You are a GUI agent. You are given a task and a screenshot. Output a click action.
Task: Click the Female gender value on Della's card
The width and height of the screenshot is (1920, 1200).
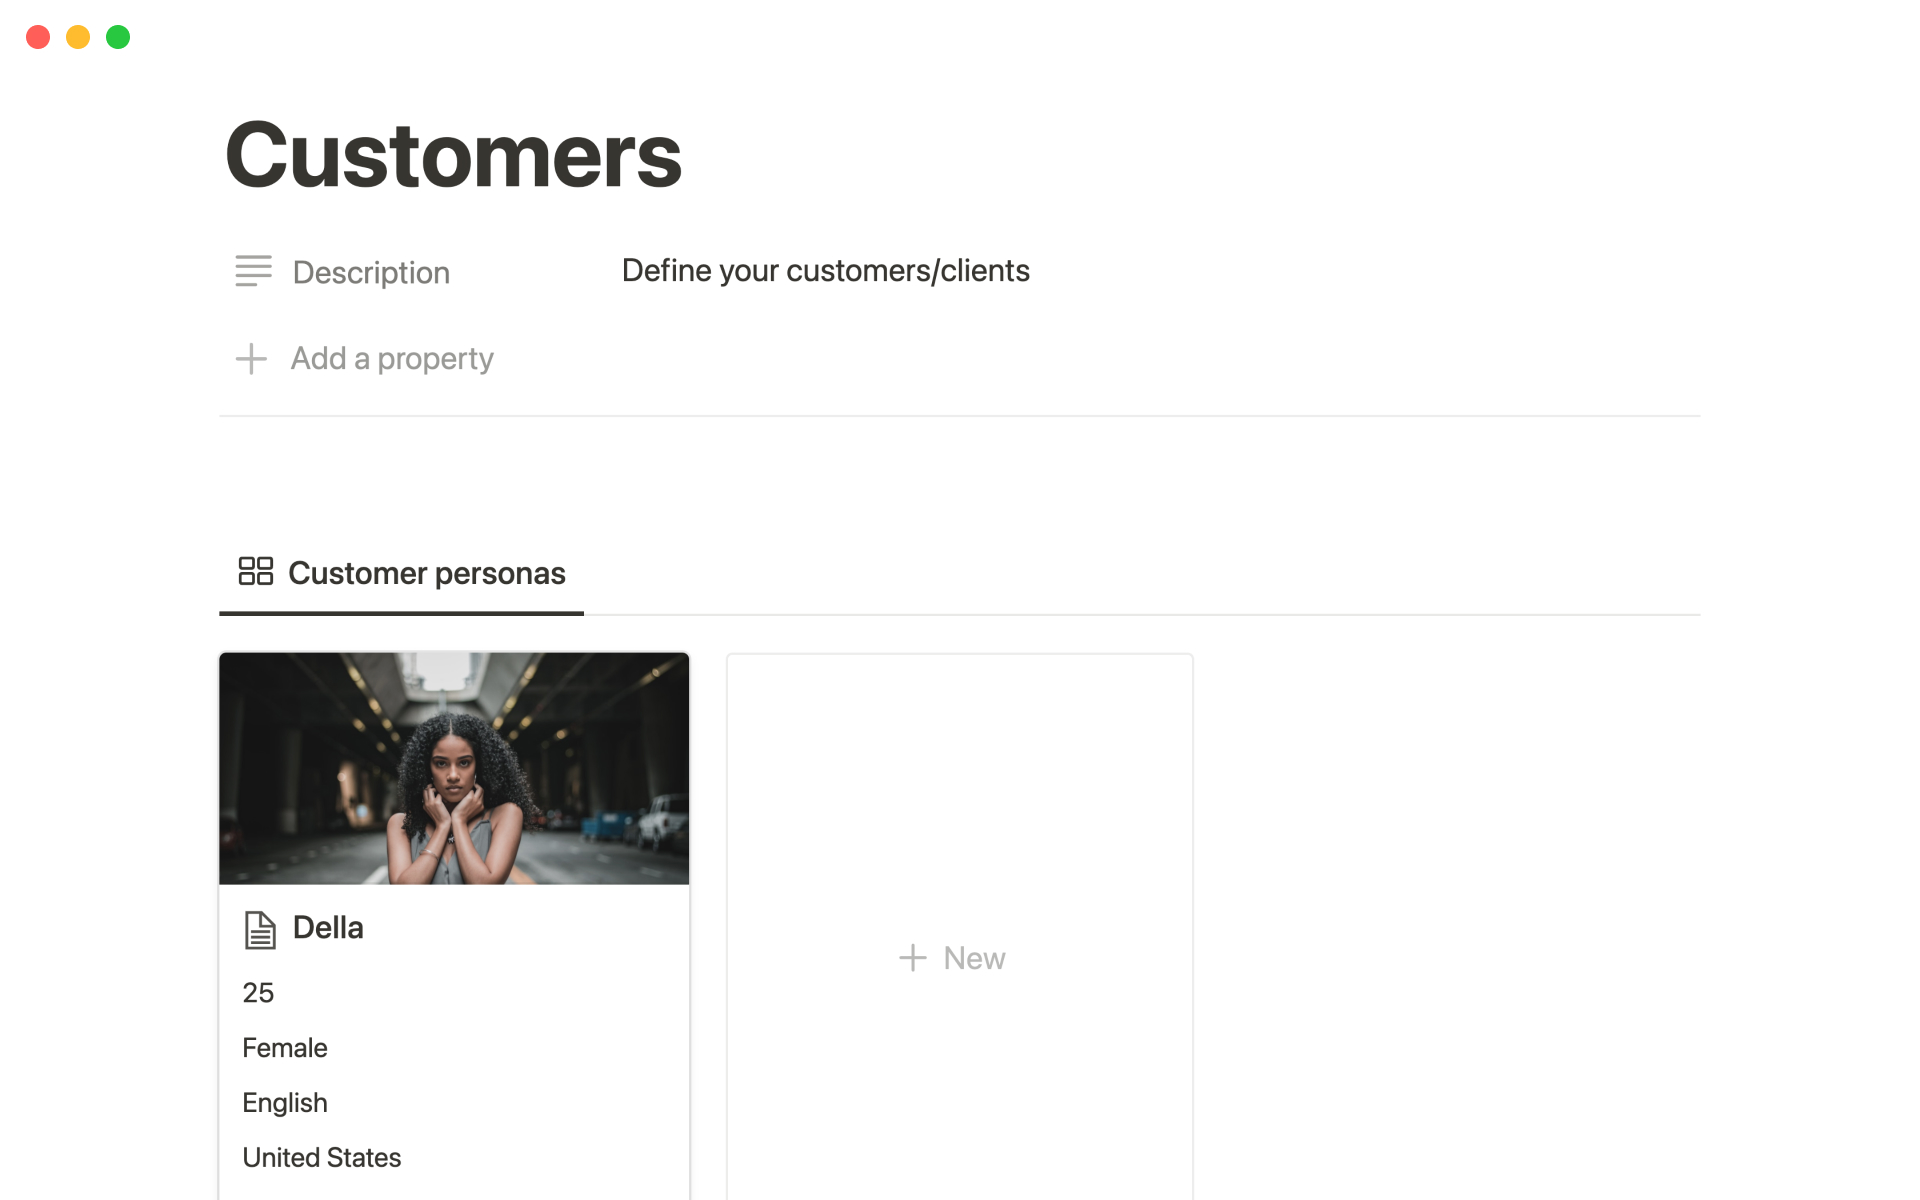point(285,1048)
